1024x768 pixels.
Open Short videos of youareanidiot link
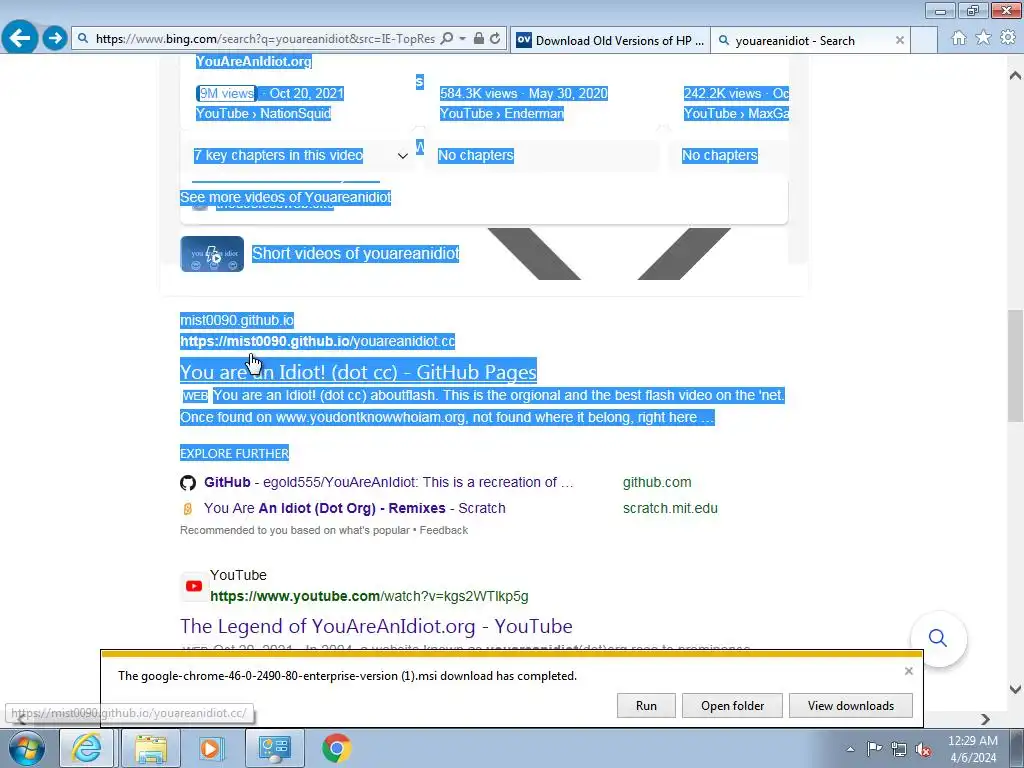pyautogui.click(x=355, y=253)
